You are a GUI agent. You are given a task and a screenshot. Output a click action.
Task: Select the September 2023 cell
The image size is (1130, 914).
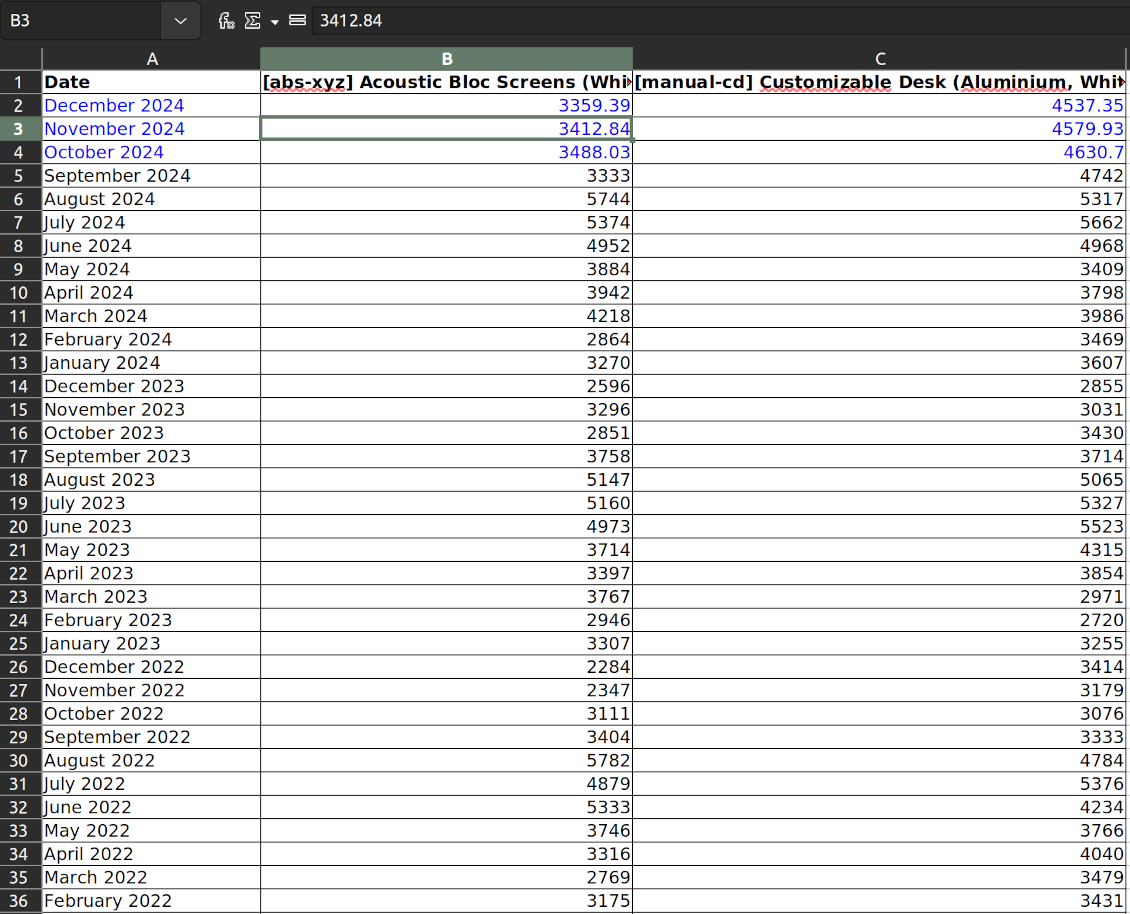coord(151,456)
